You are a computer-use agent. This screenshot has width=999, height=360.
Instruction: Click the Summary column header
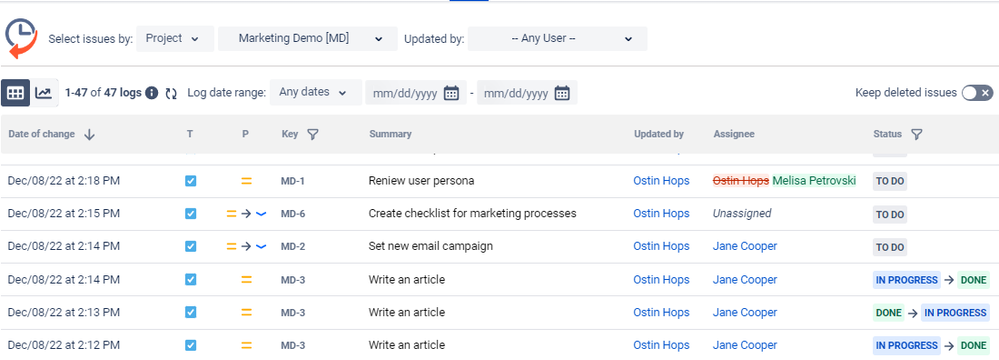point(390,134)
